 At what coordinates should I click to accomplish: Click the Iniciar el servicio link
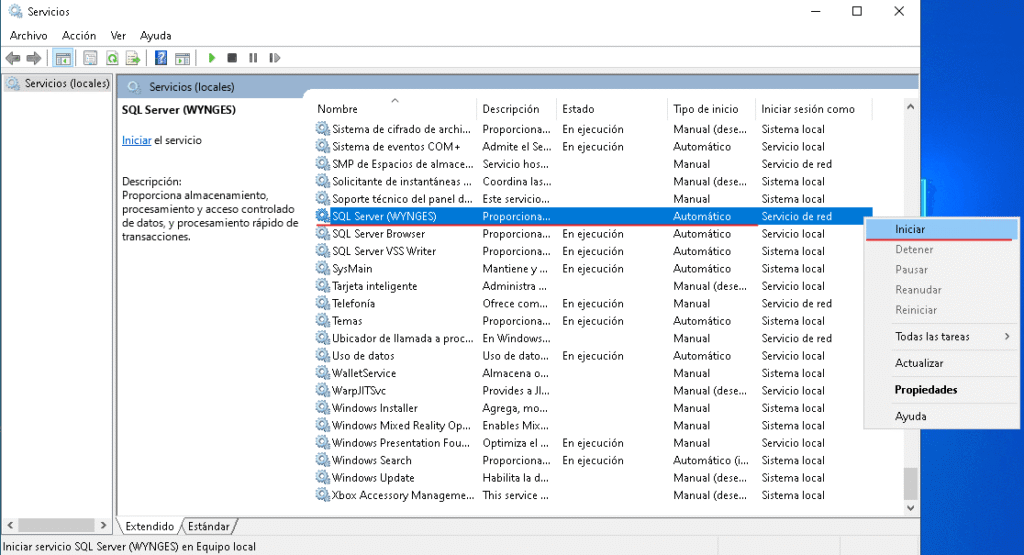coord(136,141)
